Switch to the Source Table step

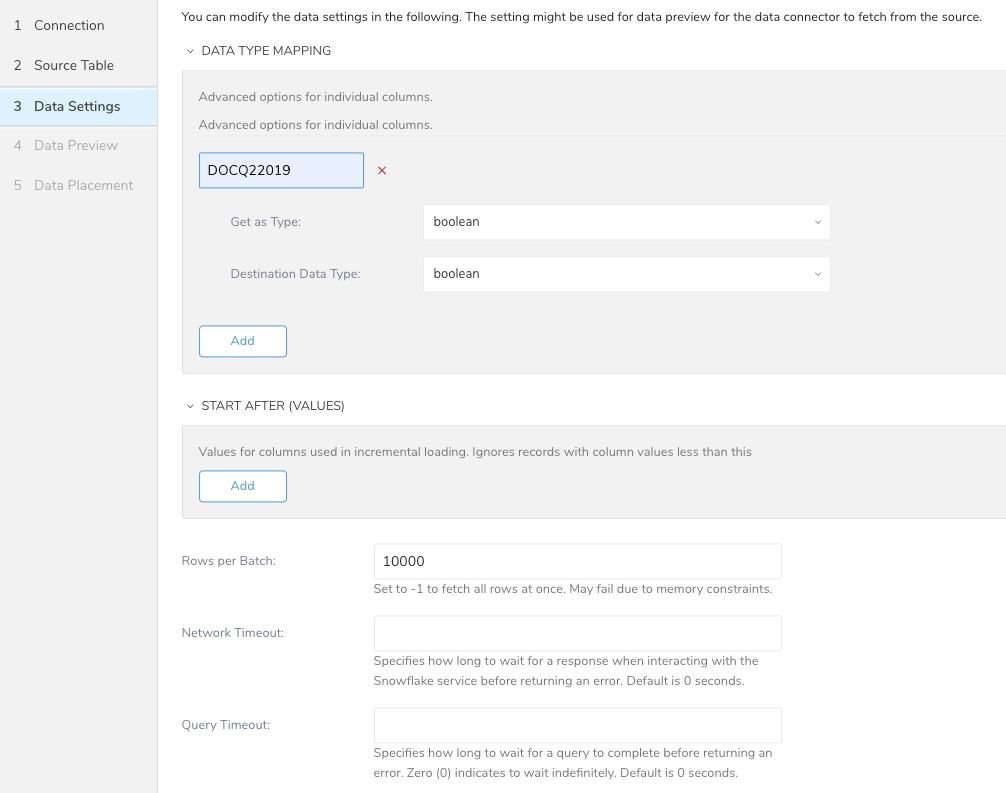tap(73, 65)
